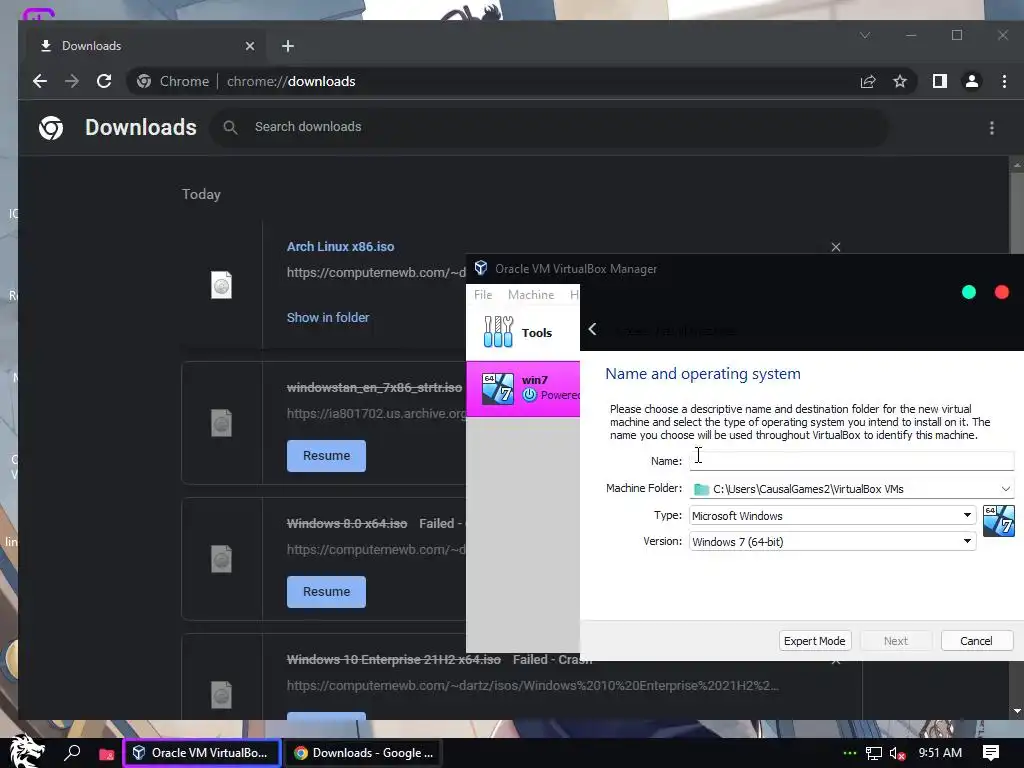The width and height of the screenshot is (1024, 768).
Task: Open Downloads page more actions menu
Action: tap(991, 128)
